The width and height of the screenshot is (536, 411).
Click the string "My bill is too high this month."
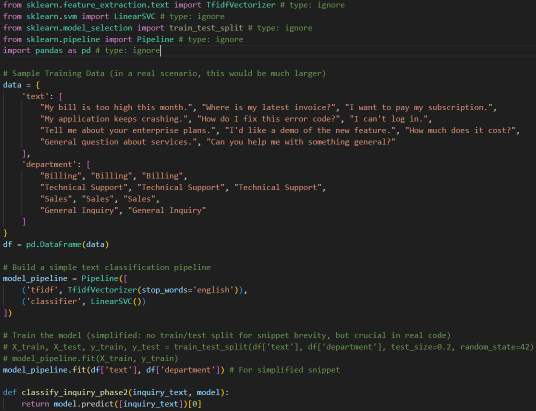(116, 108)
